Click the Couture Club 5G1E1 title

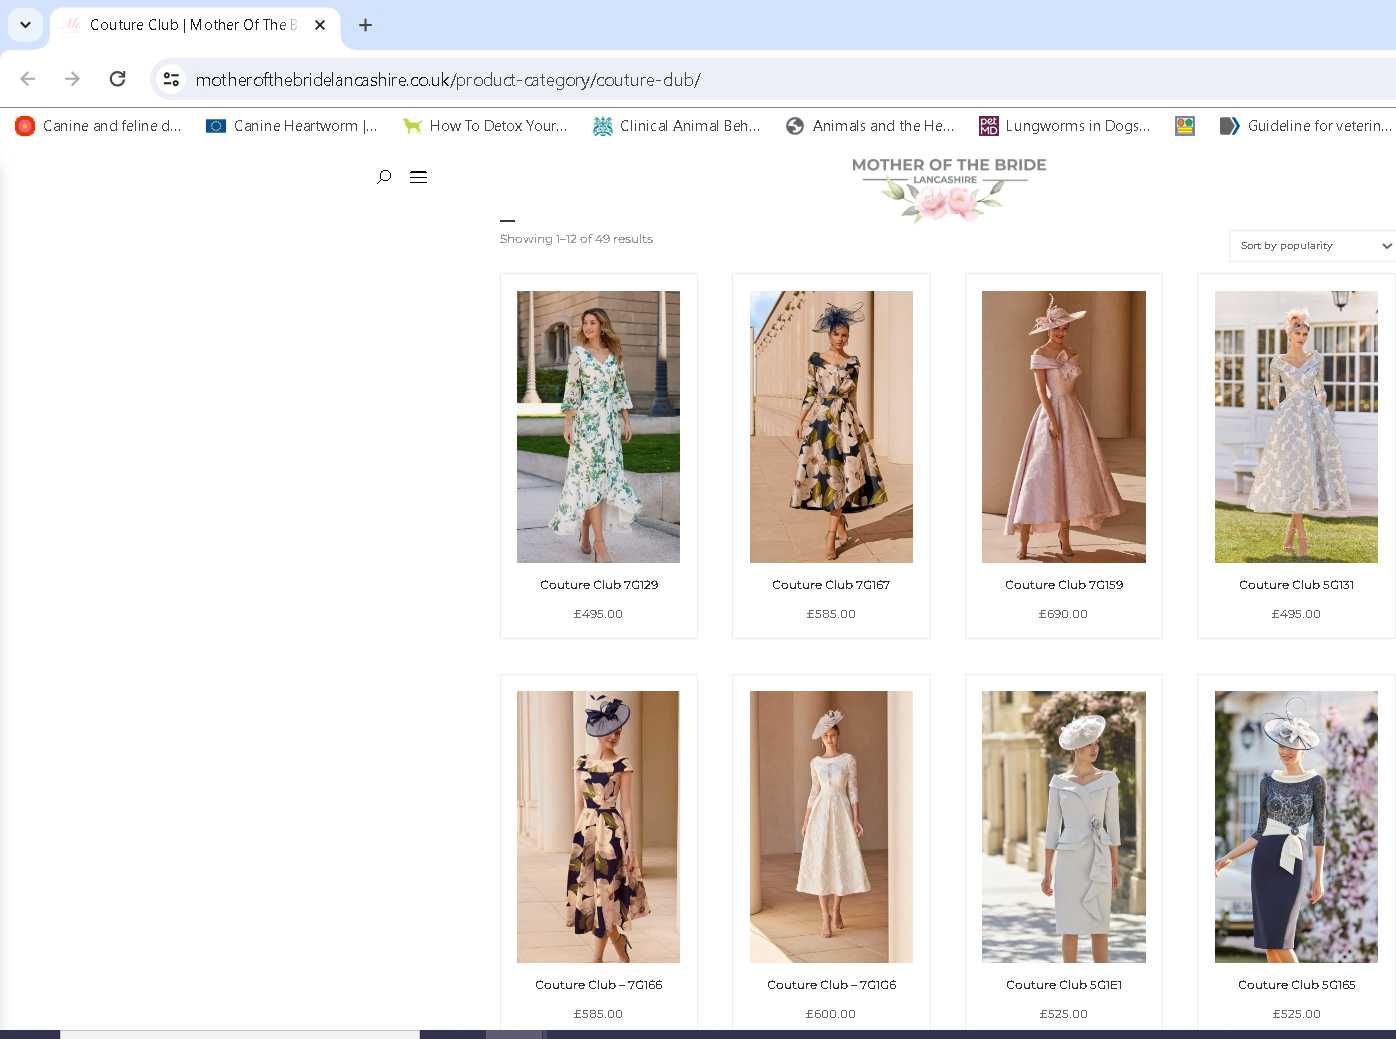pyautogui.click(x=1064, y=985)
